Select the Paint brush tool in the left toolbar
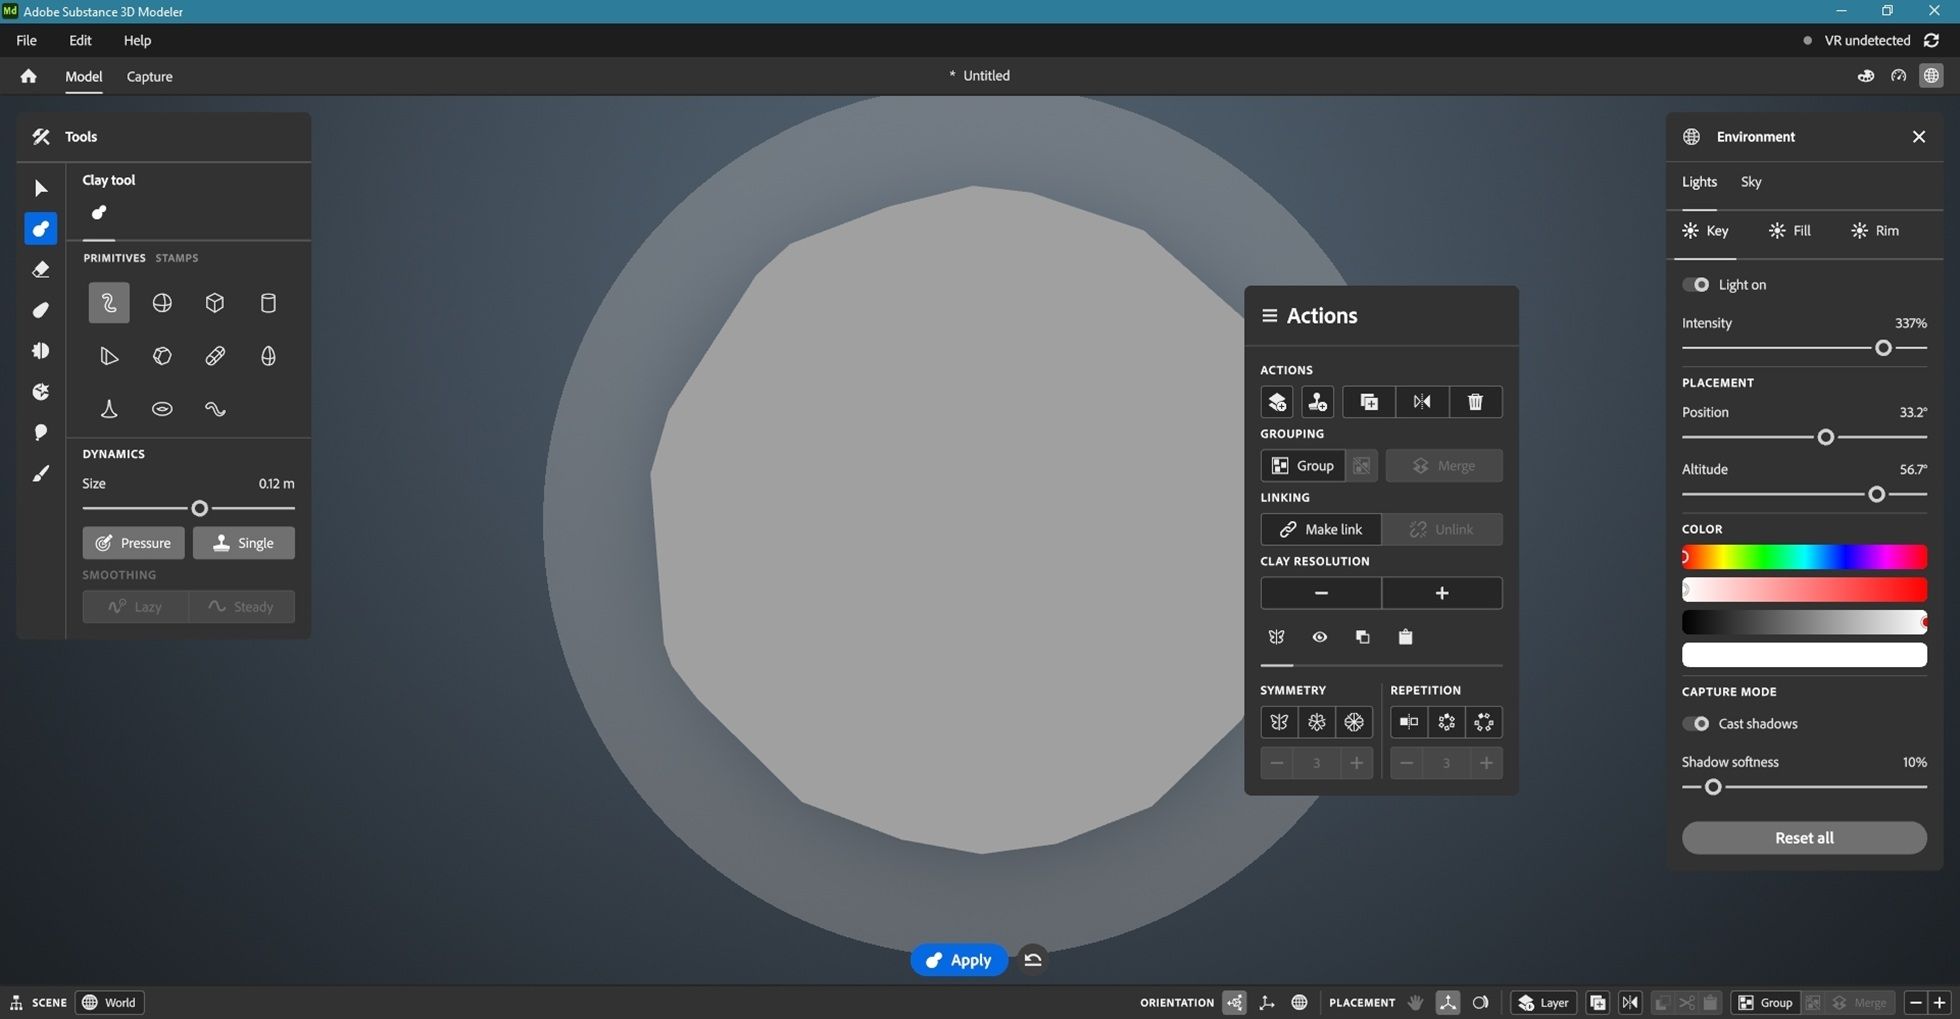Image resolution: width=1960 pixels, height=1019 pixels. point(41,474)
